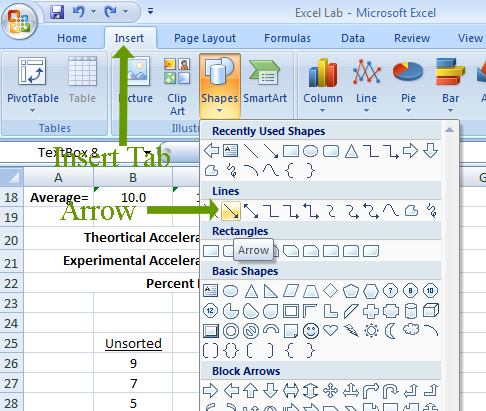Select the Smiley Face shape
Image resolution: width=486 pixels, height=411 pixels.
click(311, 331)
